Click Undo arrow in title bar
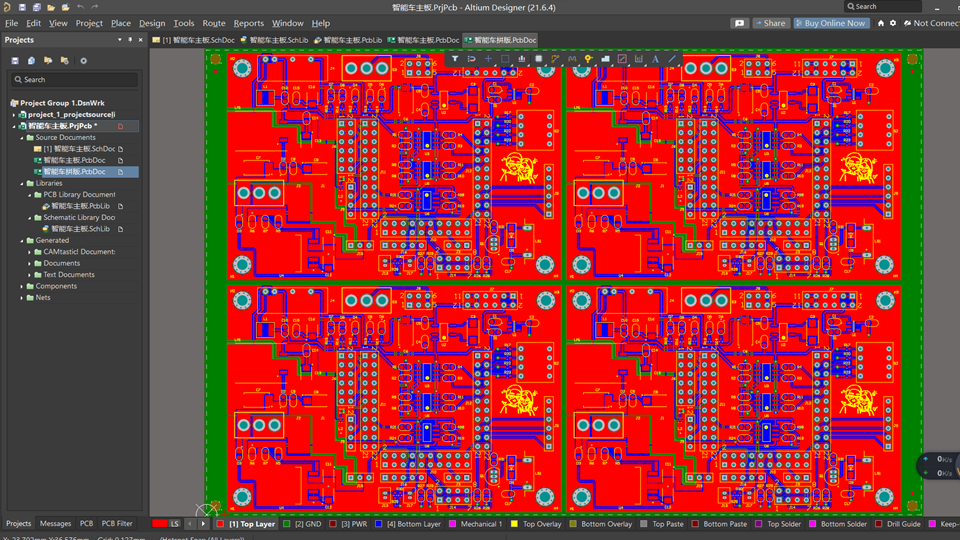 [x=80, y=7]
